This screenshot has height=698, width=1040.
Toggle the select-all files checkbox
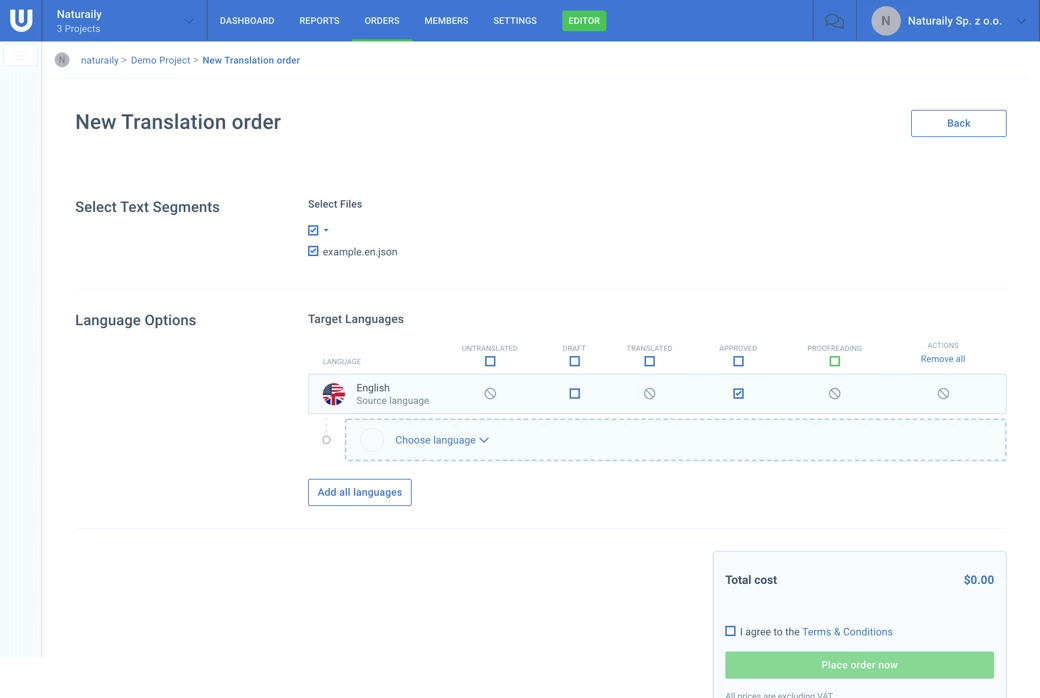tap(313, 230)
